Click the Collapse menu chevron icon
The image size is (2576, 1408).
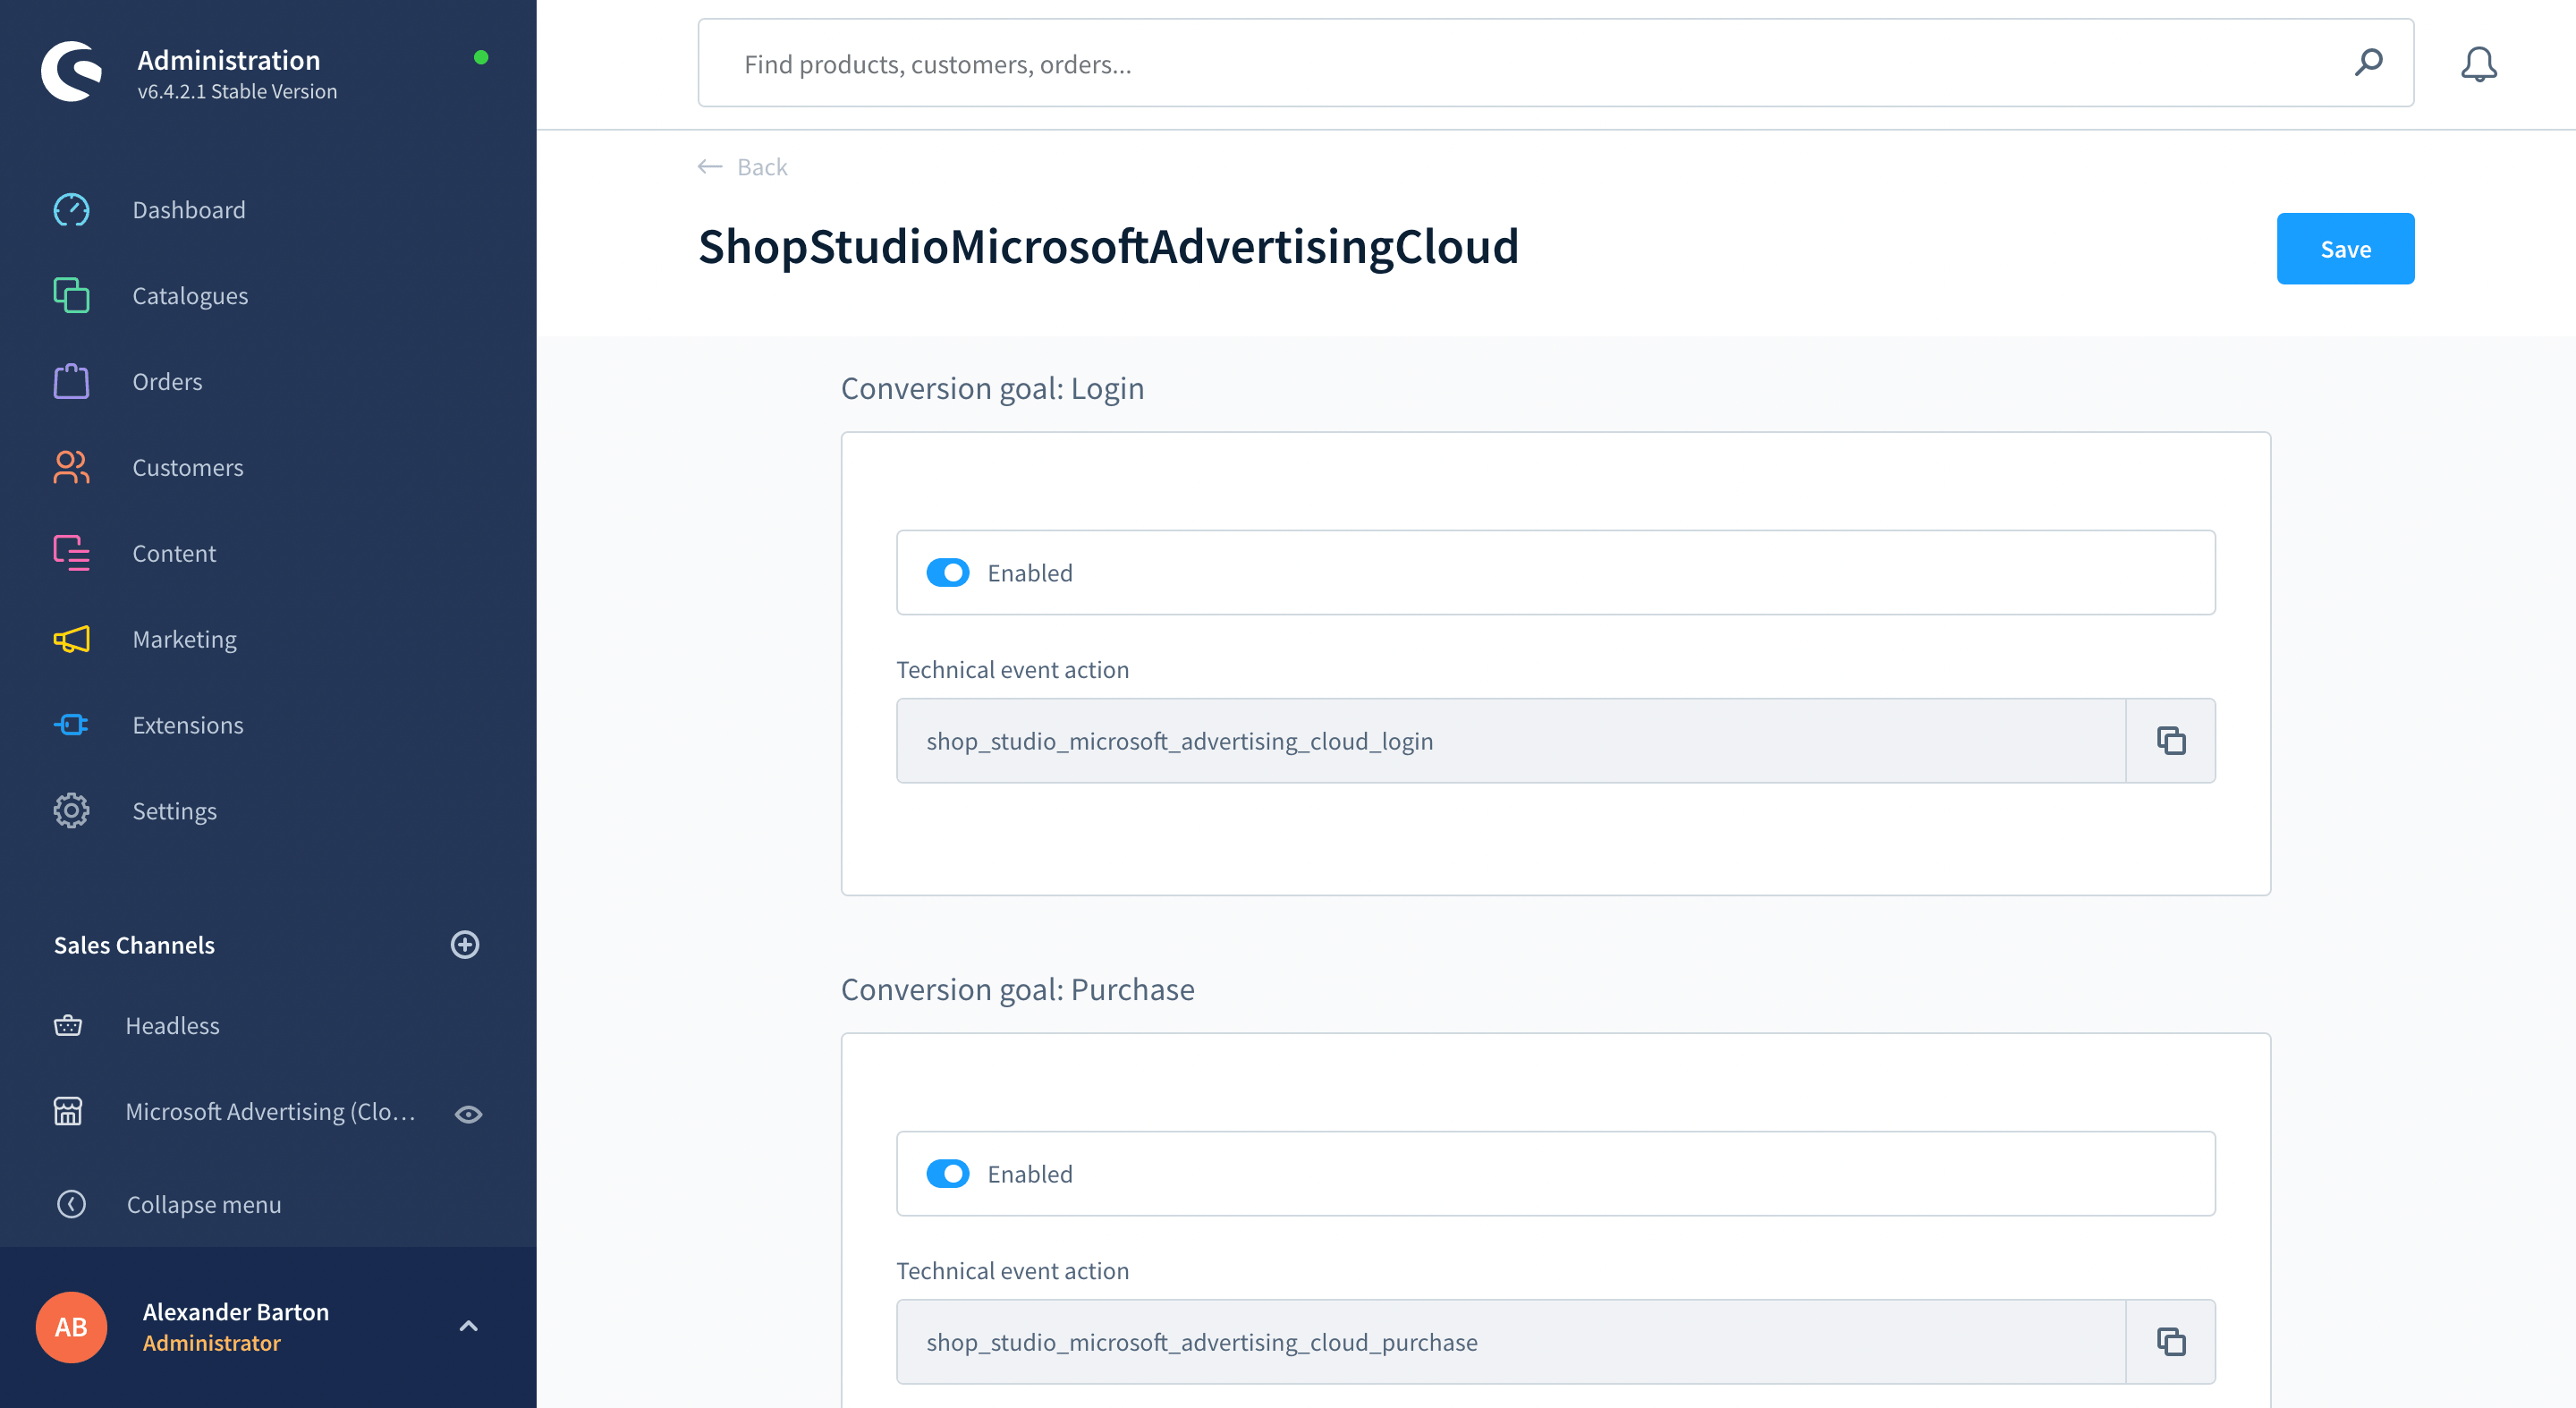pyautogui.click(x=71, y=1204)
